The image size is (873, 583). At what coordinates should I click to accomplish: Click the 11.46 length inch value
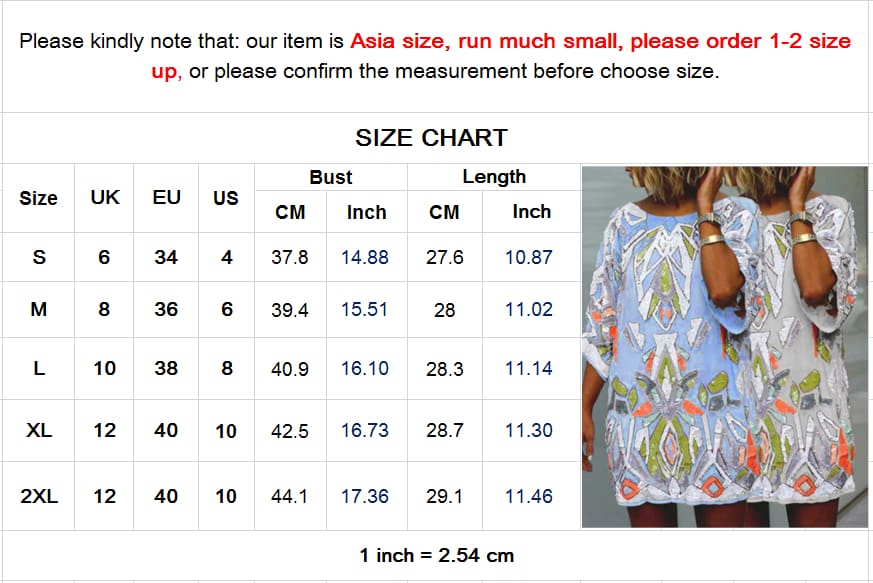528,496
